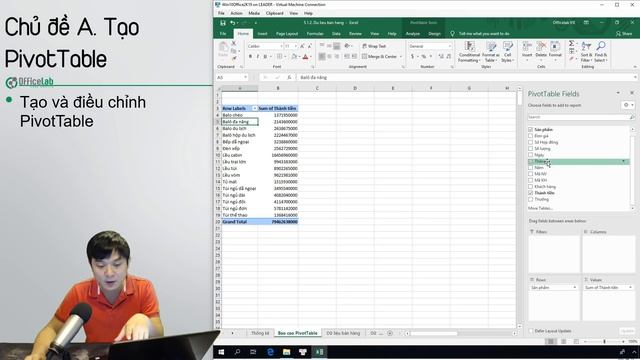Click Wrap Text button
This screenshot has height=360, width=640.
point(374,47)
